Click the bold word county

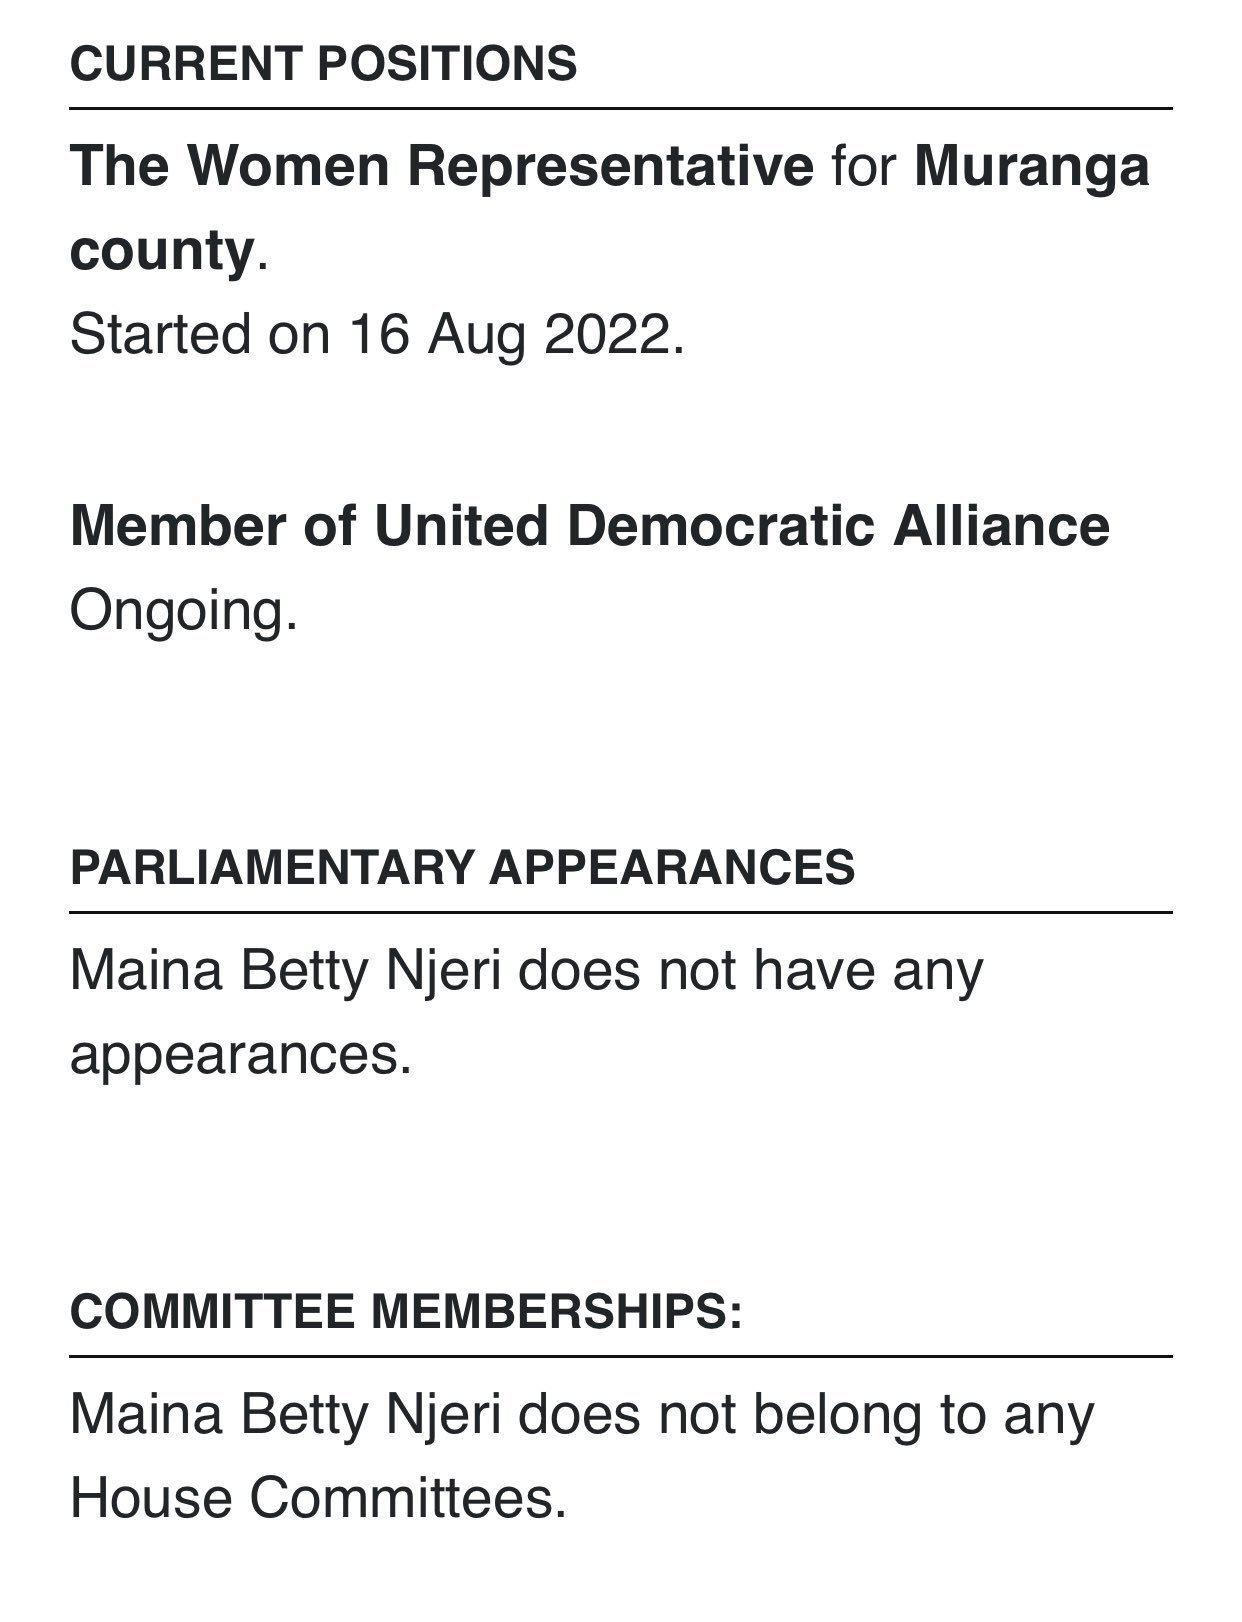pos(161,250)
